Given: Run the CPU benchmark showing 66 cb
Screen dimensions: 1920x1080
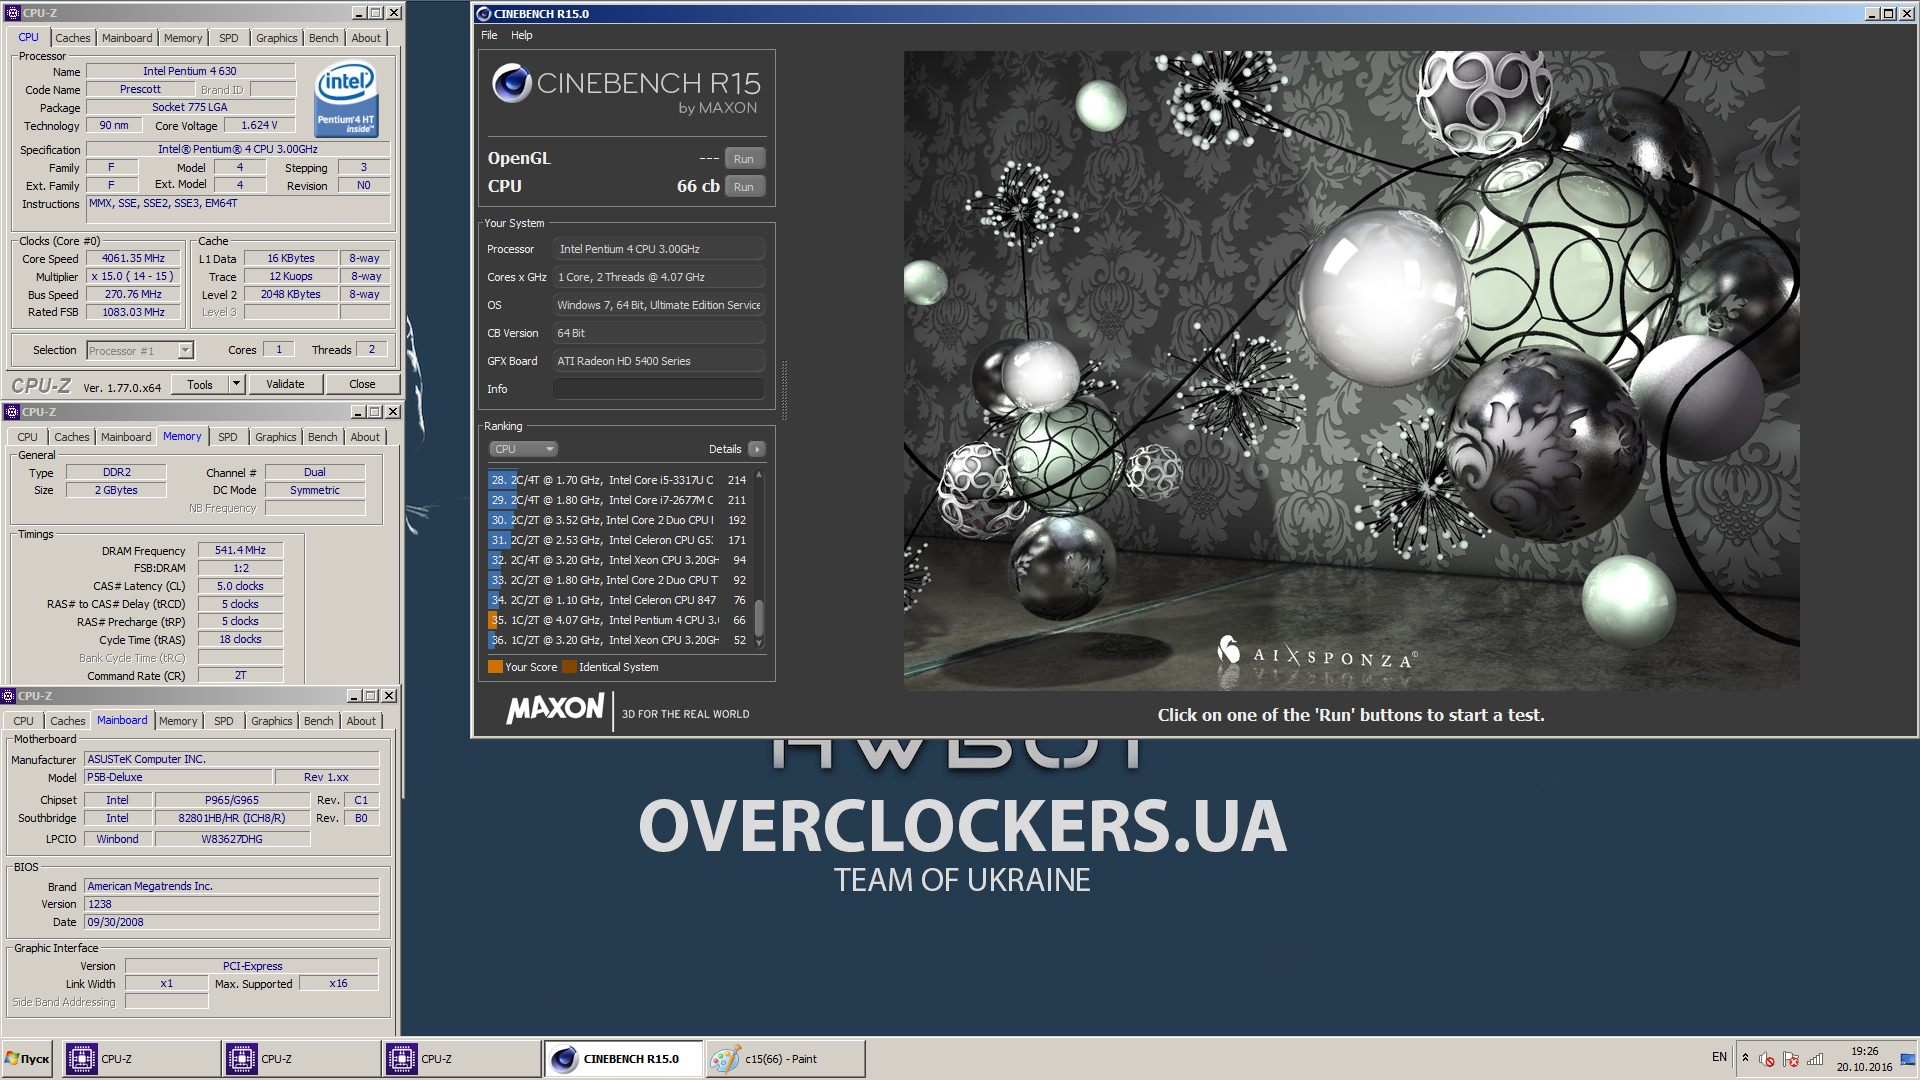Looking at the screenshot, I should tap(744, 187).
